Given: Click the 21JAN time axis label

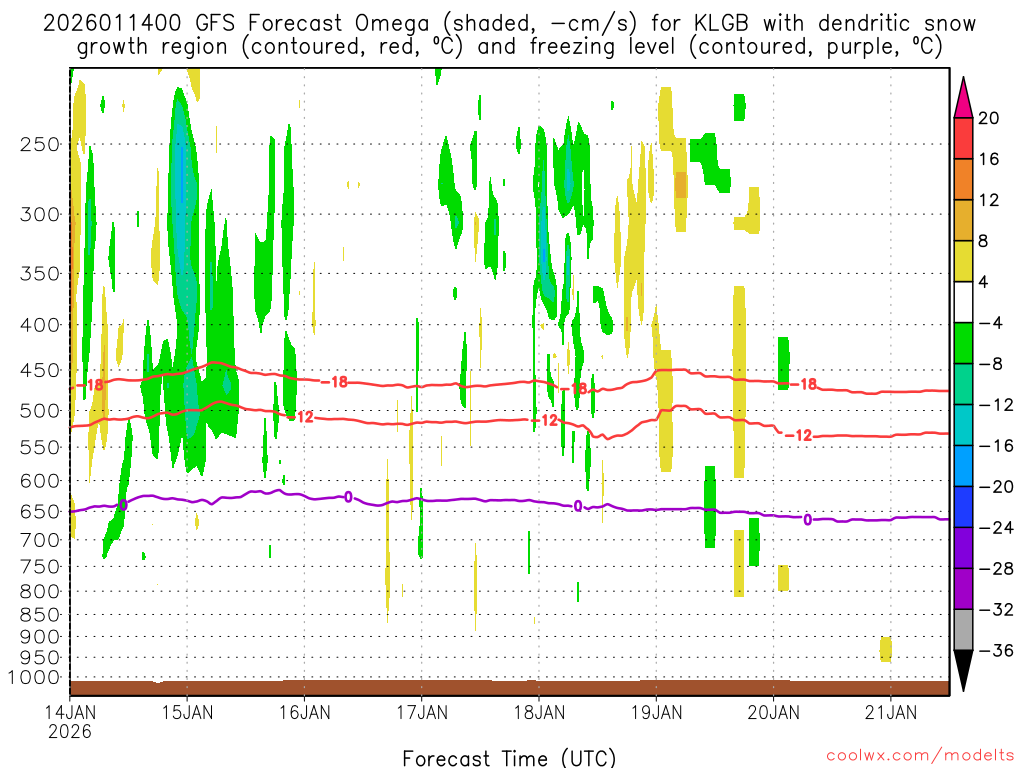Looking at the screenshot, I should 891,712.
